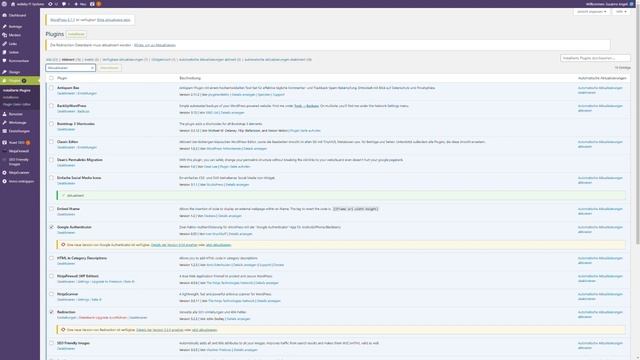640x360 pixels.
Task: Uncheck the Google Authenticator checkbox
Action: tap(51, 227)
